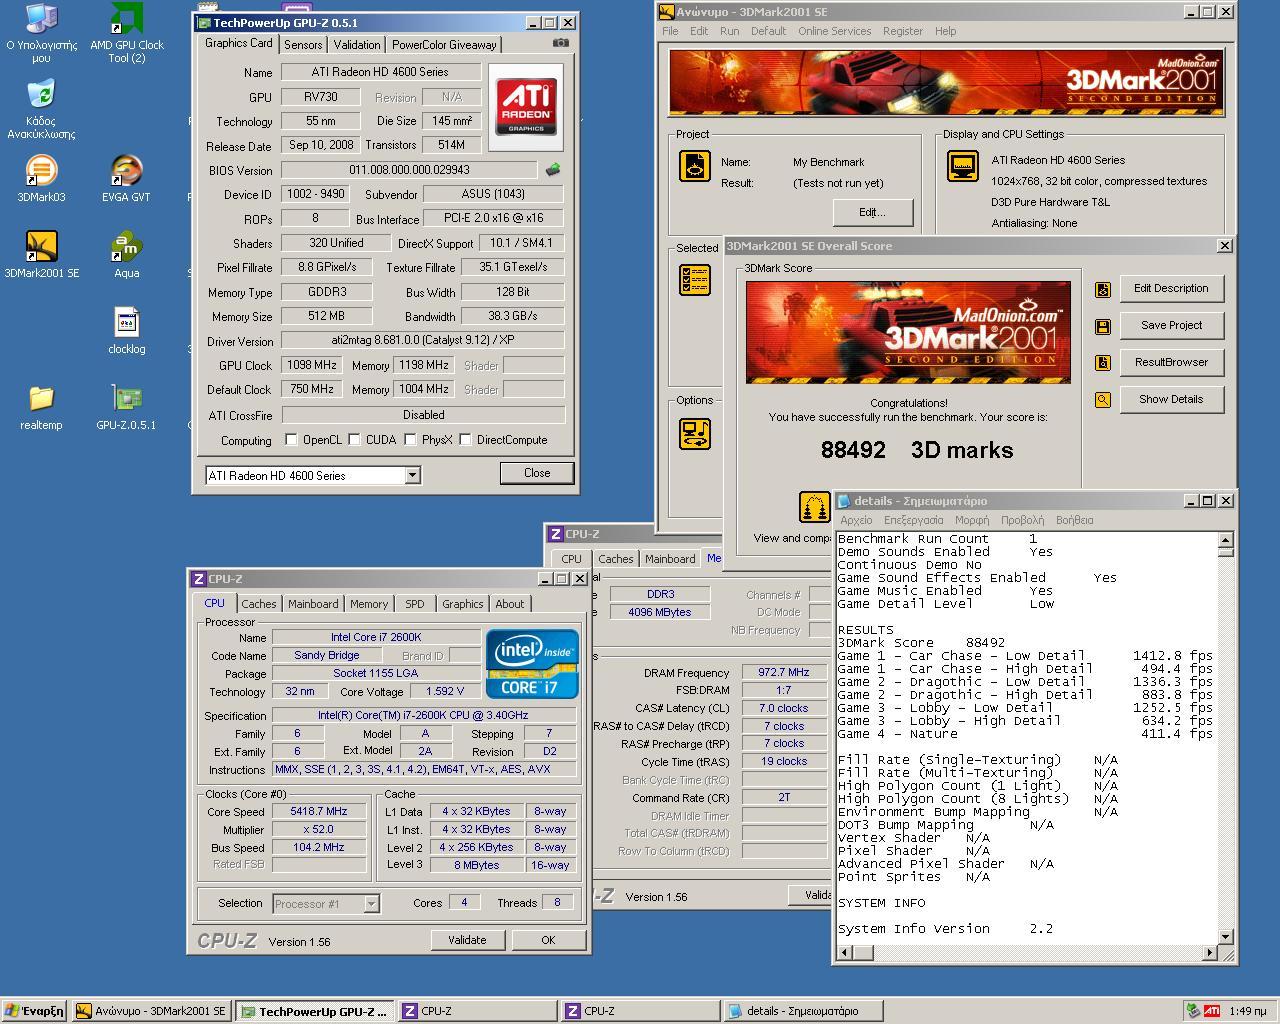This screenshot has height=1024, width=1280.
Task: Open the Mainboard tab in rear CPU-Z window
Action: (x=670, y=559)
